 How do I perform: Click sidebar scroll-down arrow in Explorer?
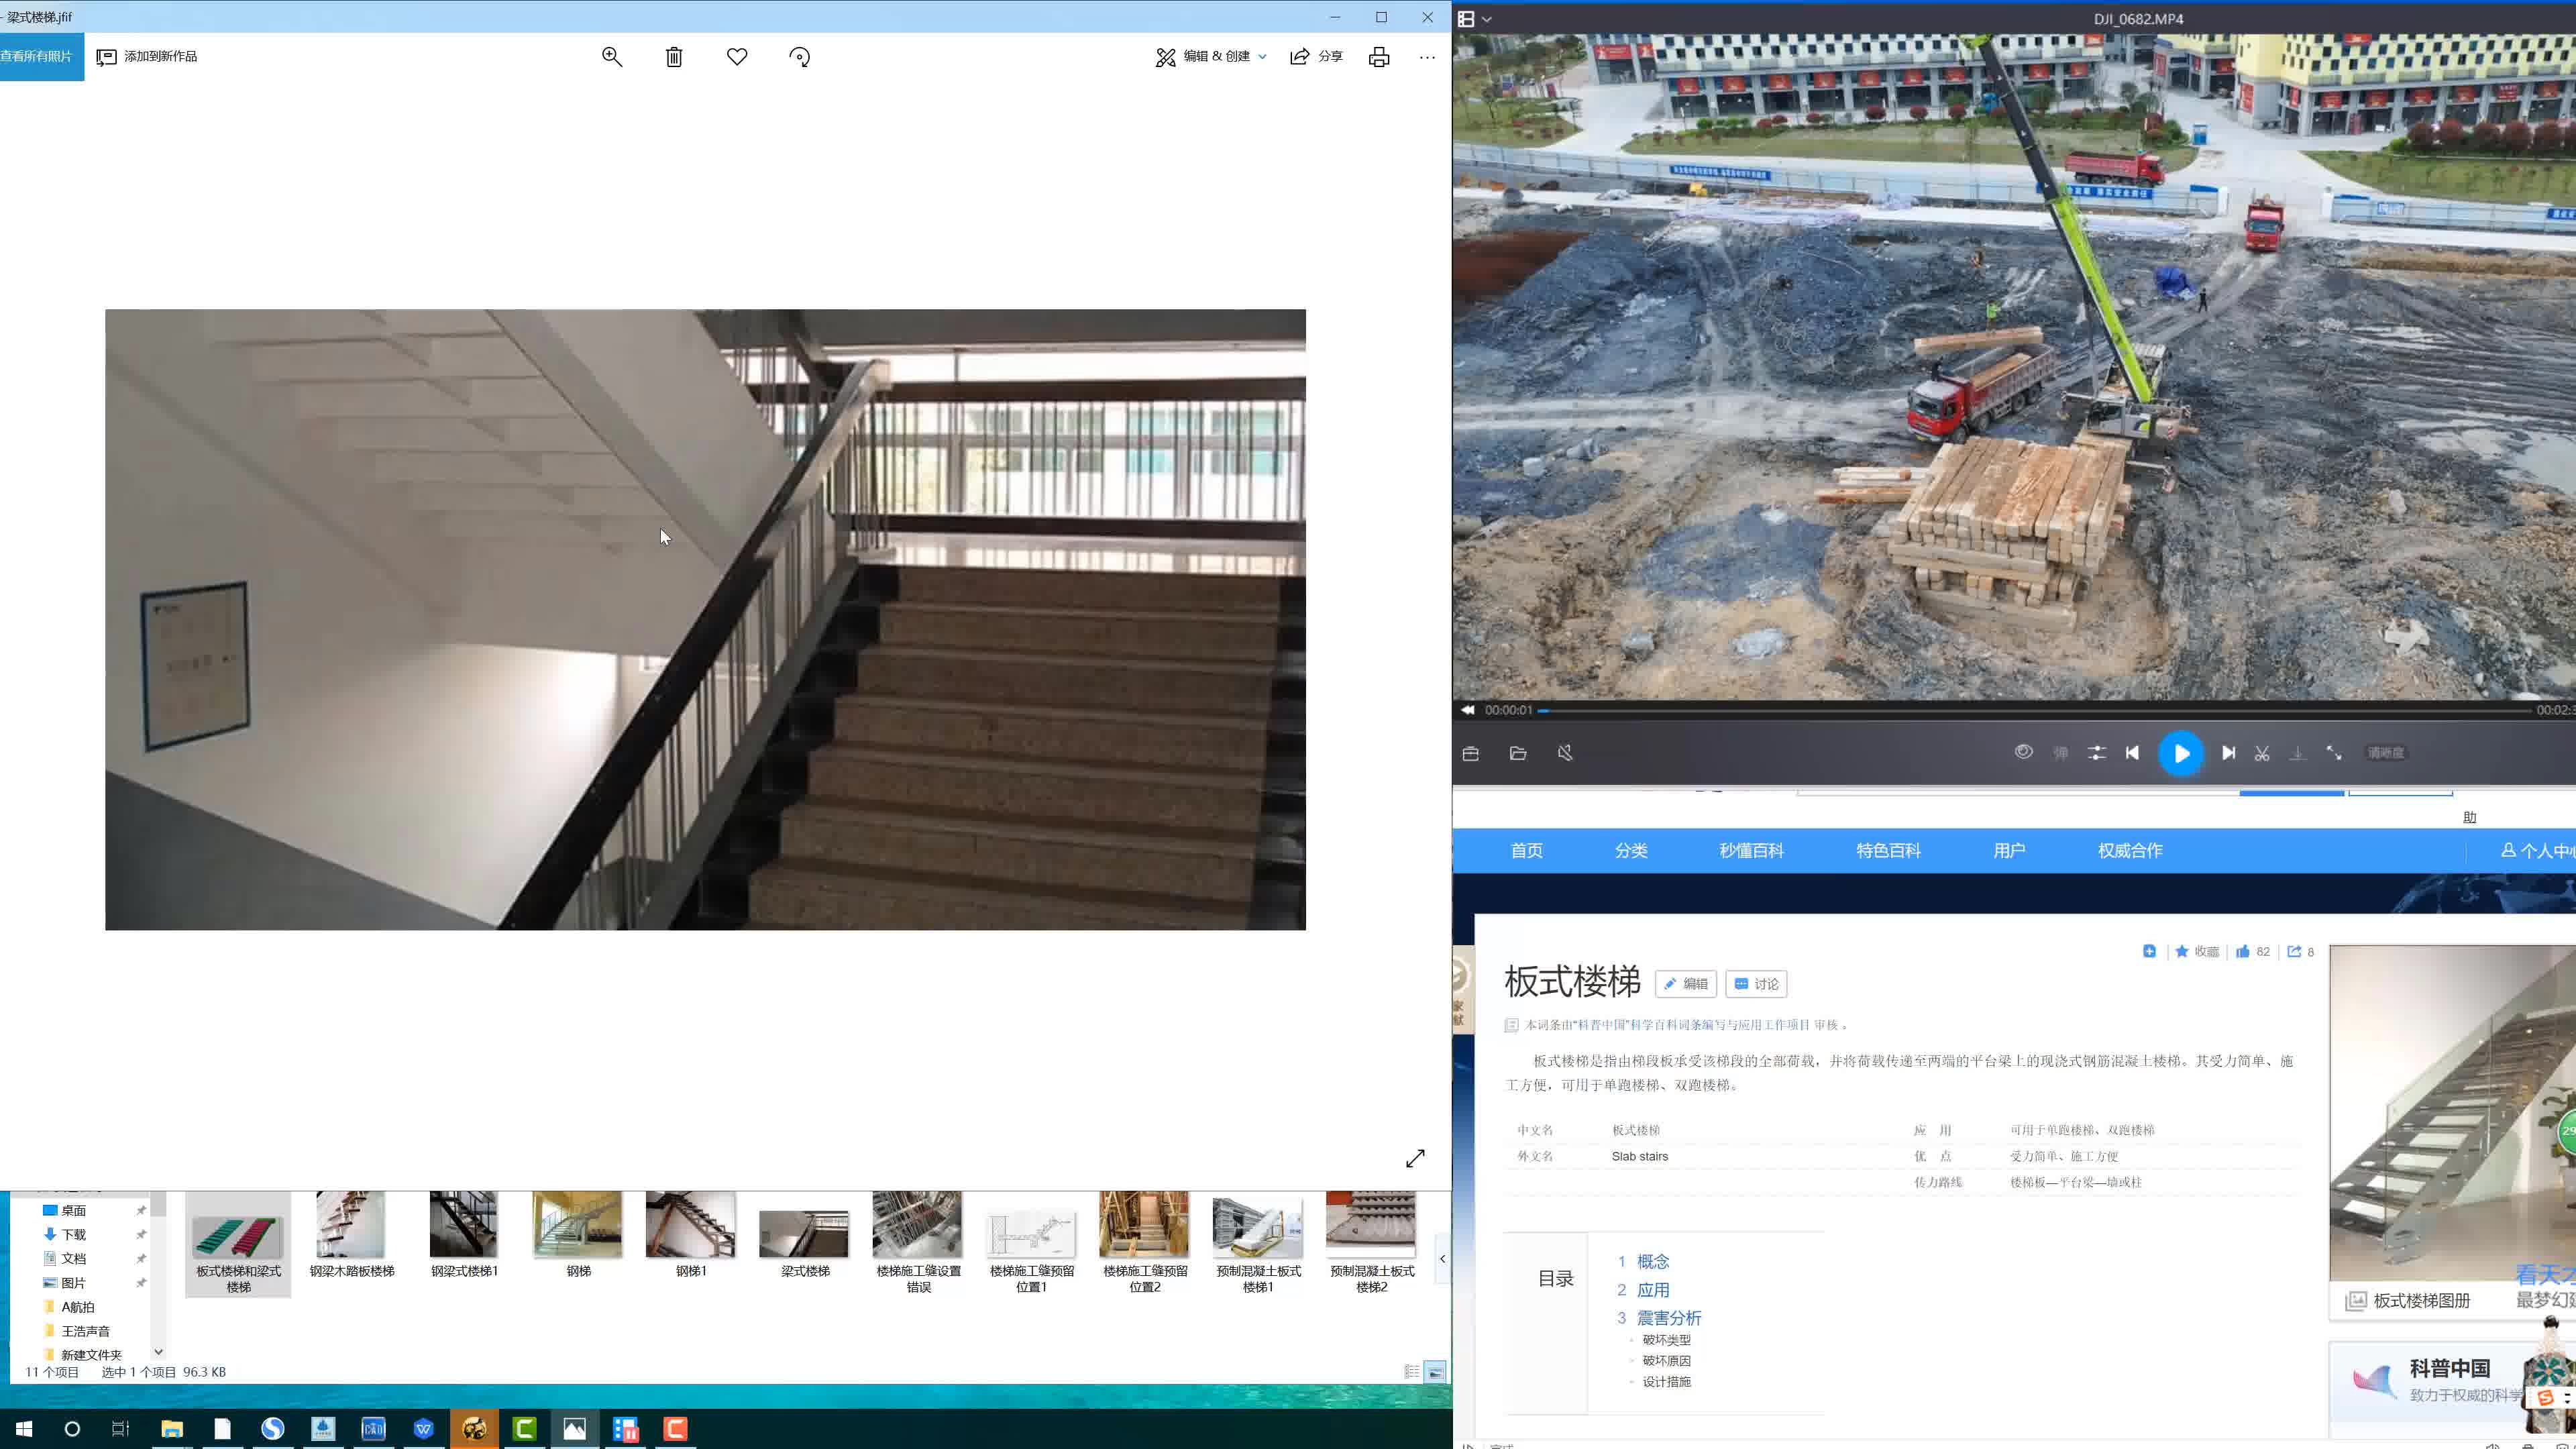coord(158,1352)
